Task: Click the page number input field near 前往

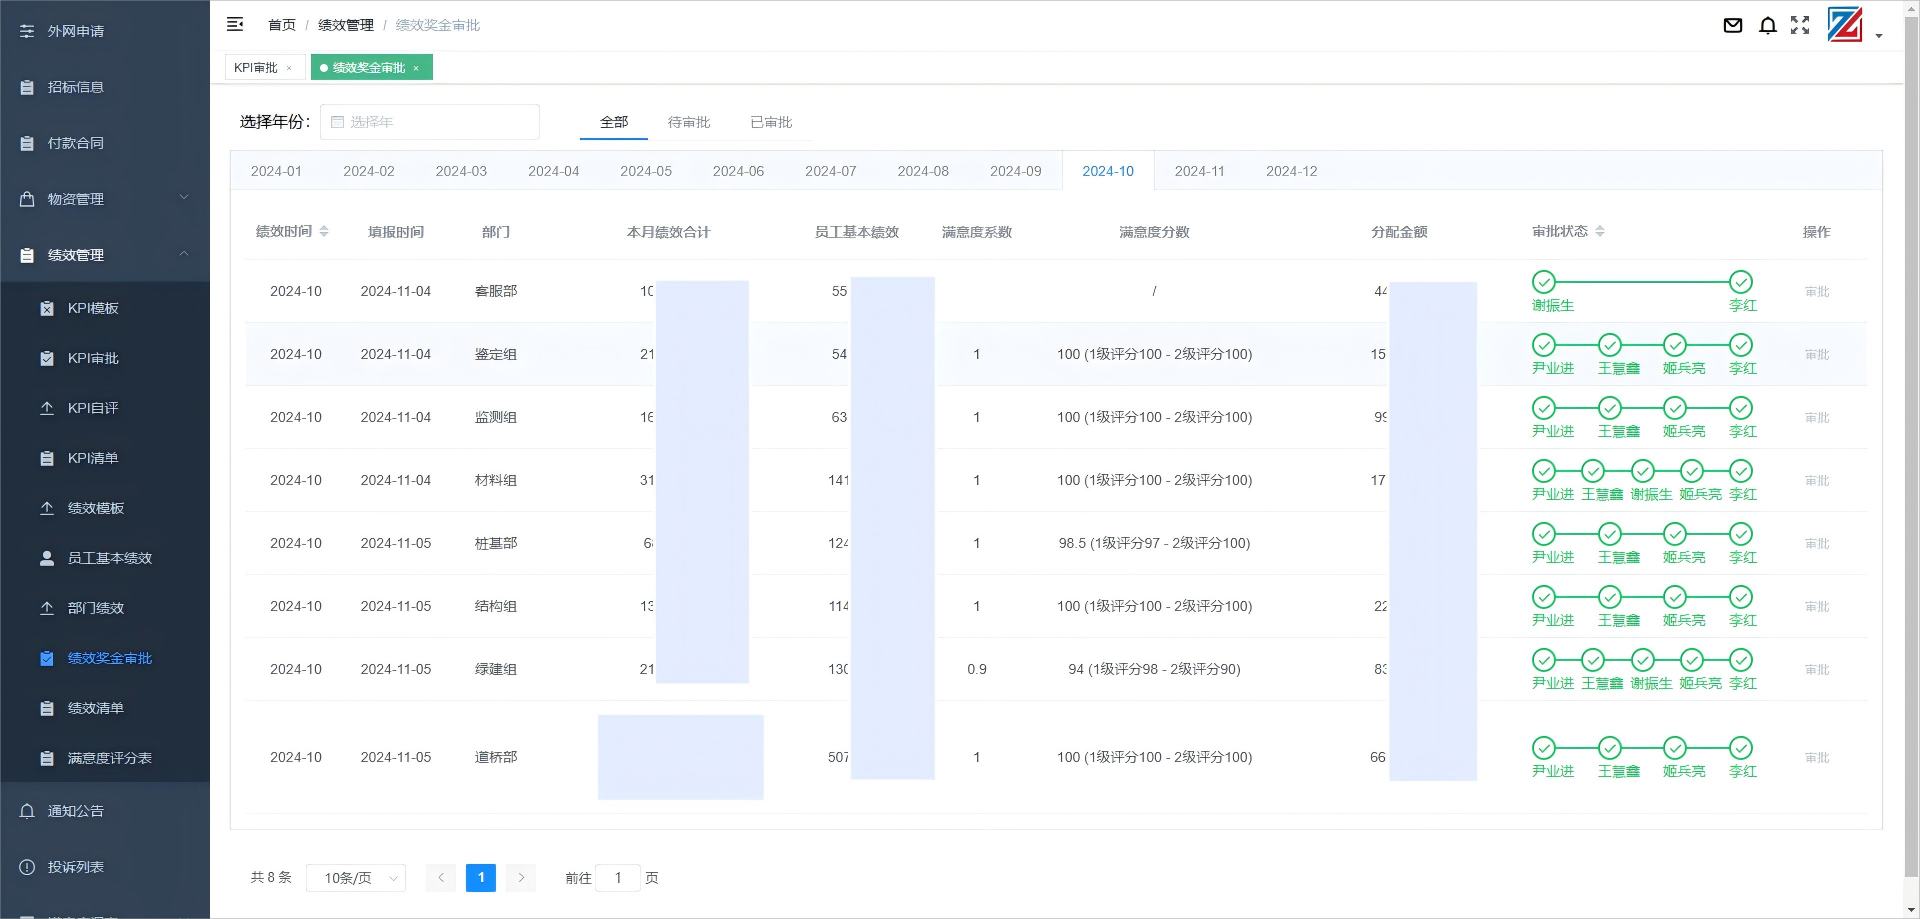Action: 618,877
